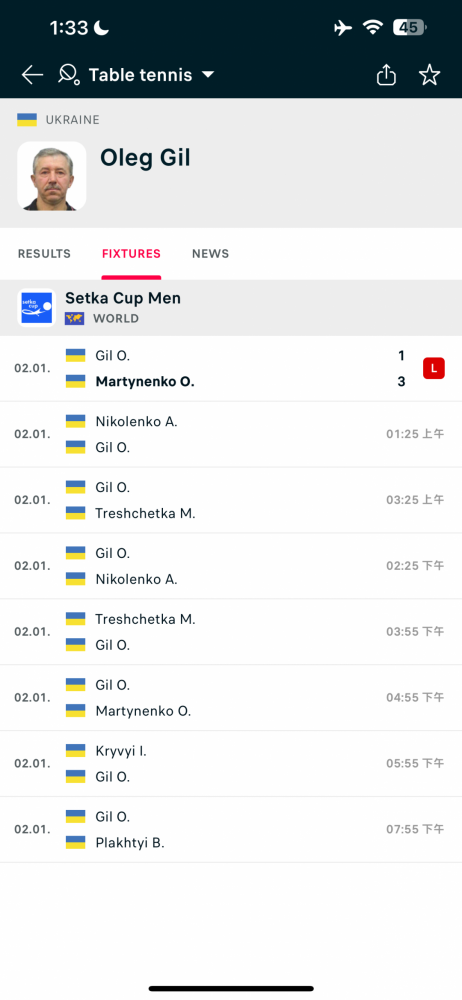Tap the table tennis racket icon
This screenshot has height=1000, width=462.
[x=69, y=75]
